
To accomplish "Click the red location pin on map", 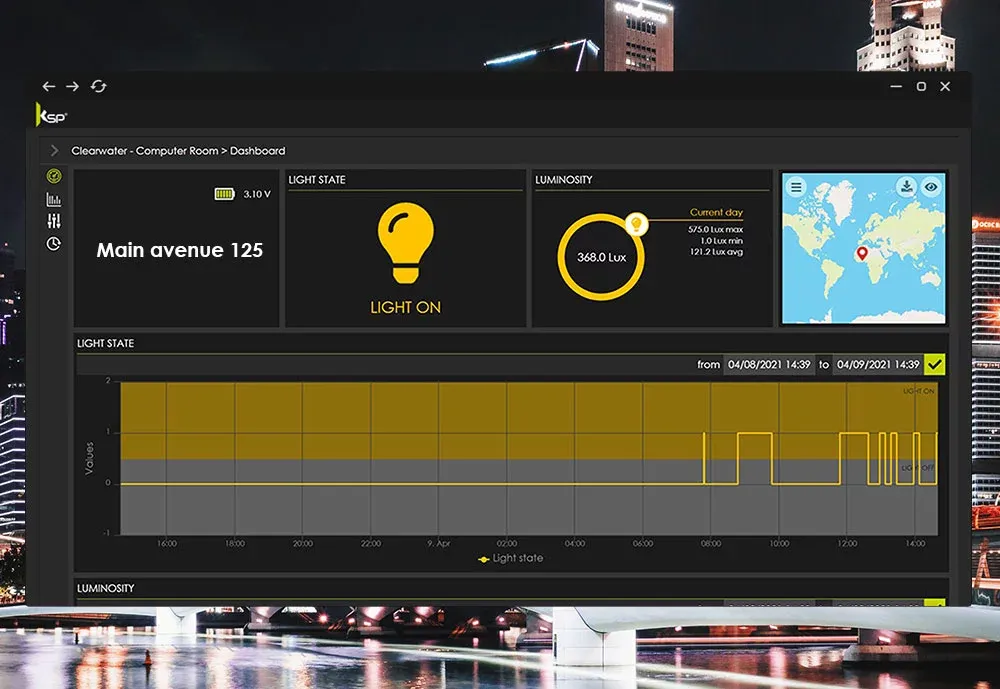I will pyautogui.click(x=862, y=254).
